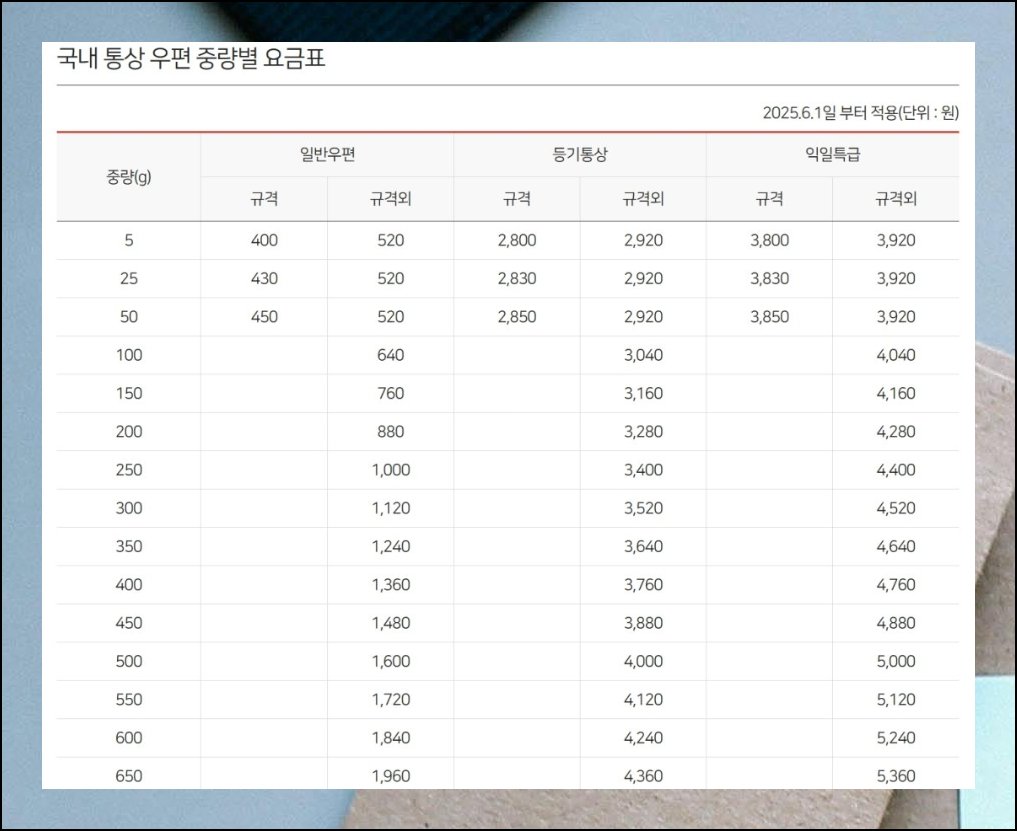Click the '중량(g)' column header

128,177
